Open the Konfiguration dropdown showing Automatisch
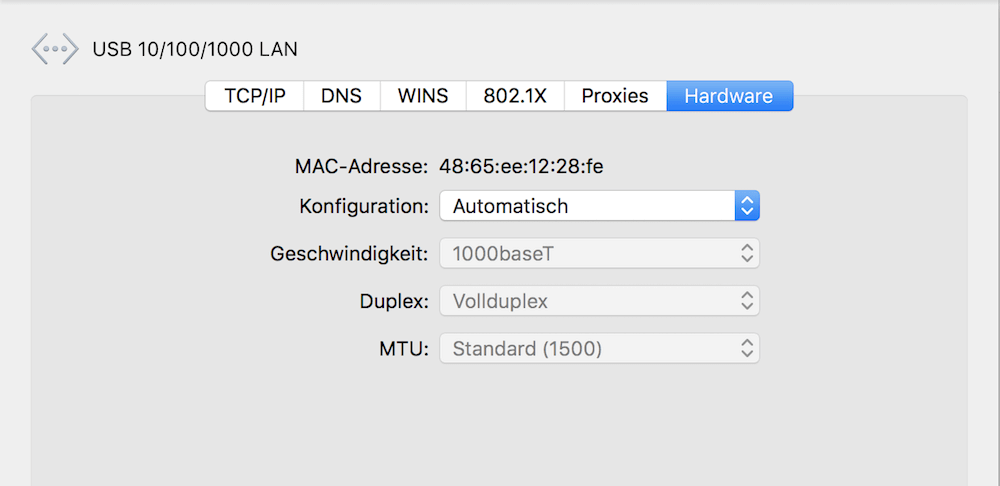 tap(599, 206)
